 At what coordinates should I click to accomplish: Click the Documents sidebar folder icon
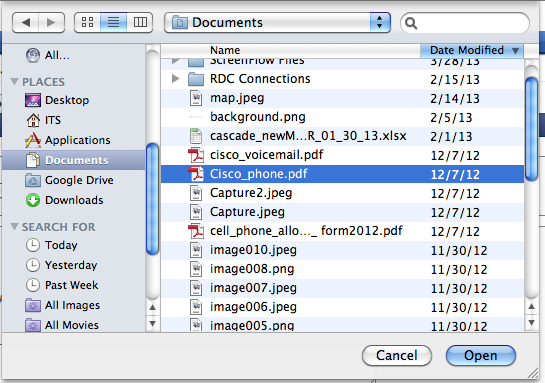coord(33,160)
